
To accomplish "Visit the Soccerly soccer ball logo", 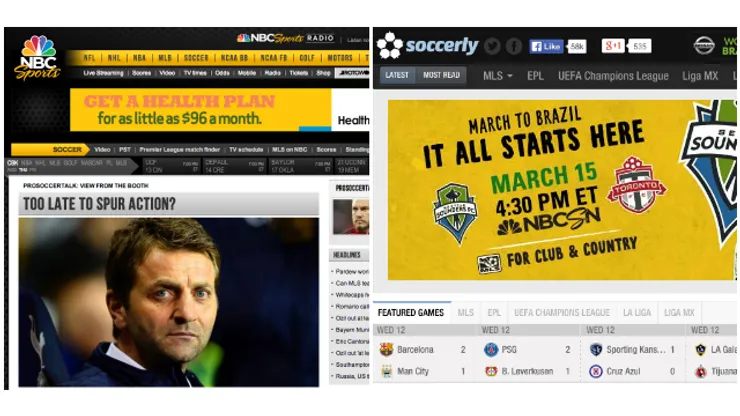I will [x=390, y=45].
